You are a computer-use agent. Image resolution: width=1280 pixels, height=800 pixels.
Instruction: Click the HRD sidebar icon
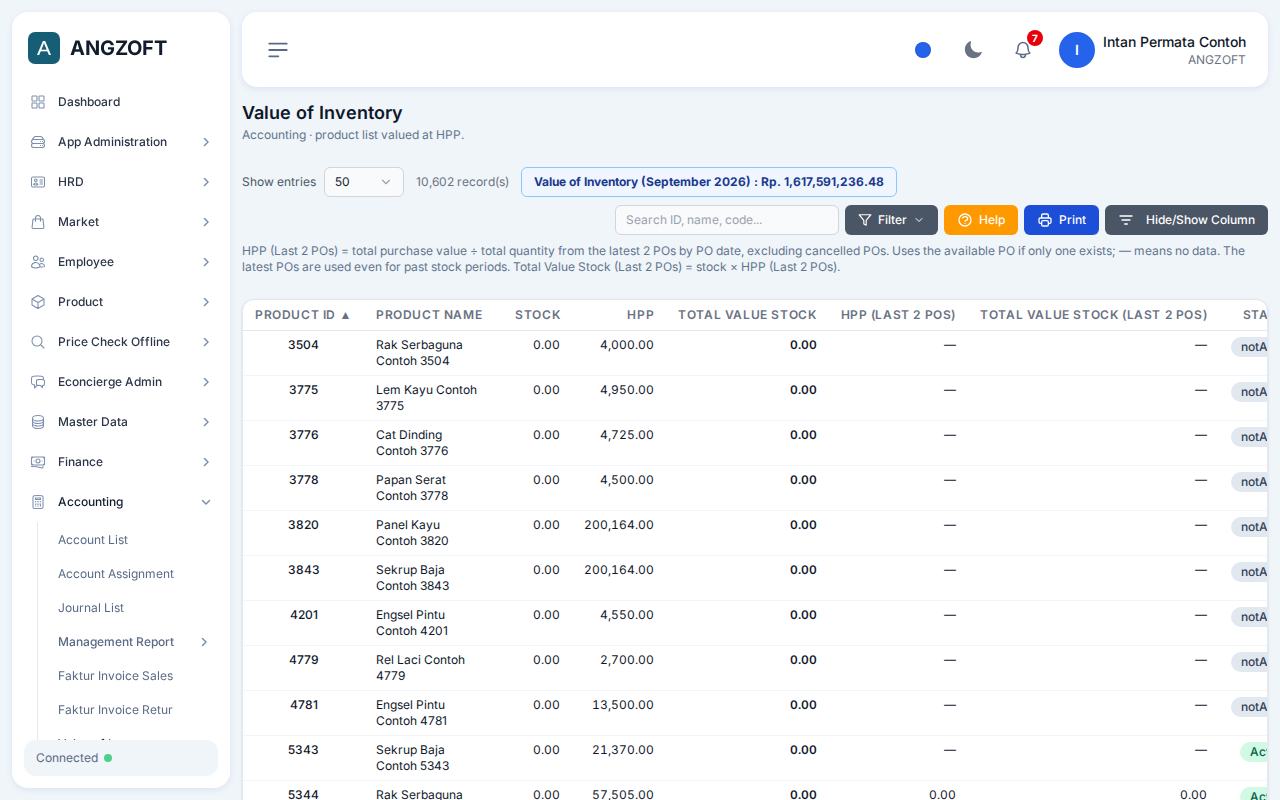(x=38, y=182)
